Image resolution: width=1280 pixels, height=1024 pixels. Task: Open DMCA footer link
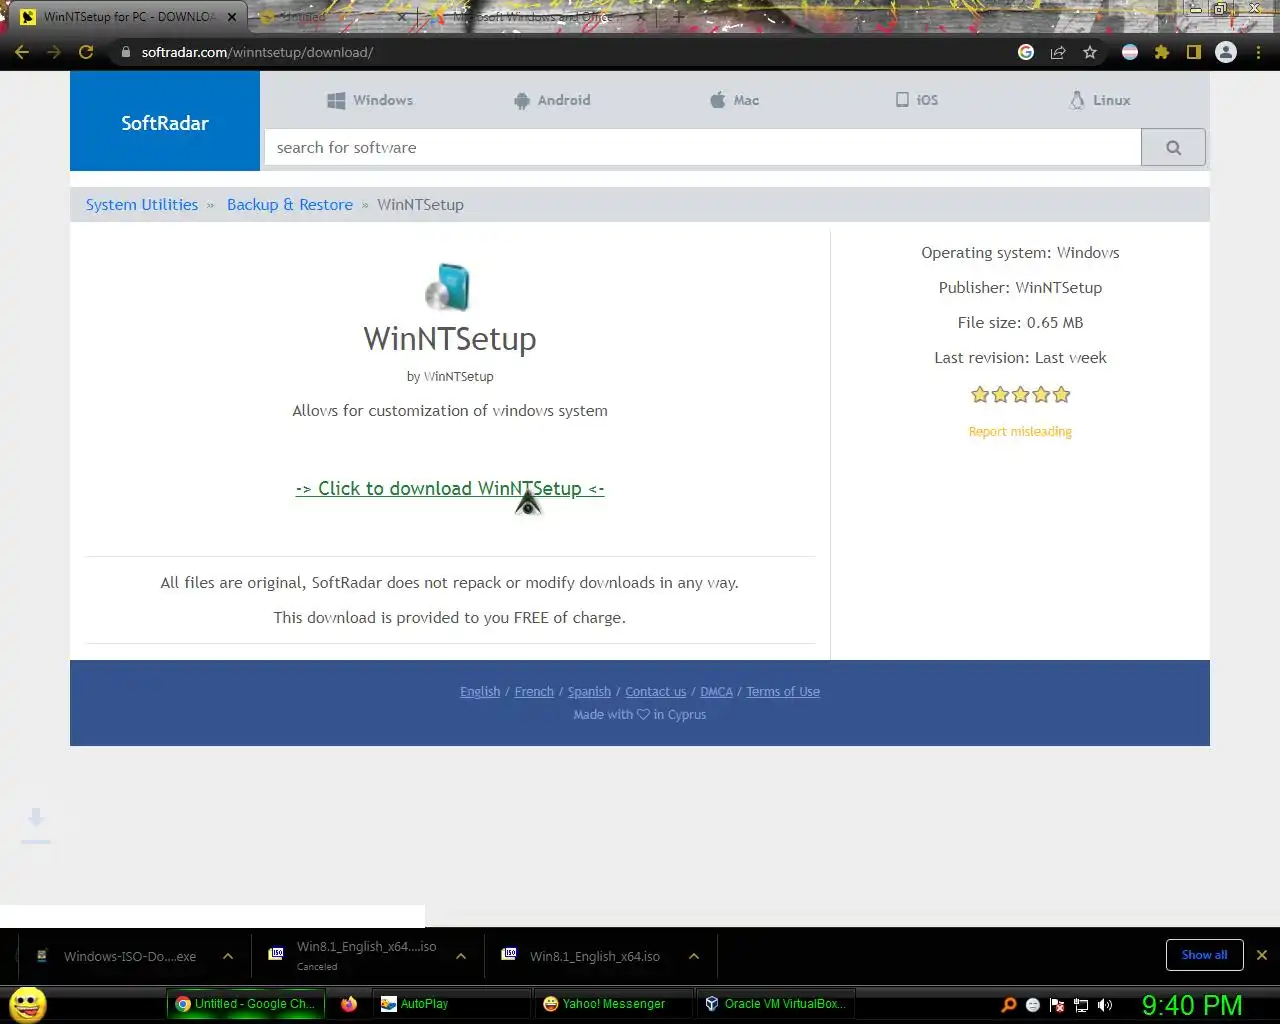[717, 691]
